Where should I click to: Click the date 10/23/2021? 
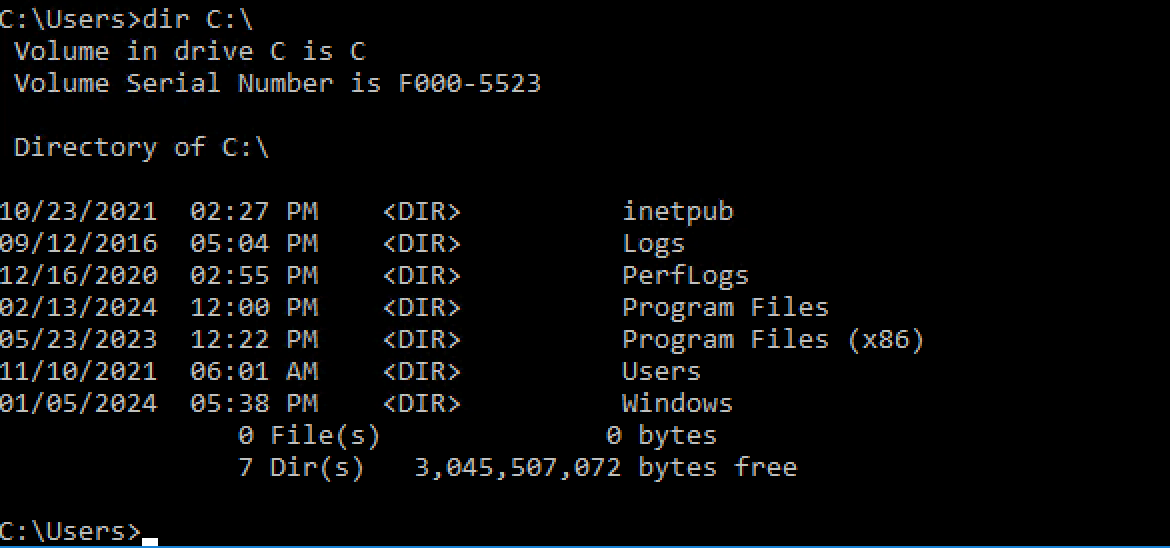[x=78, y=212]
